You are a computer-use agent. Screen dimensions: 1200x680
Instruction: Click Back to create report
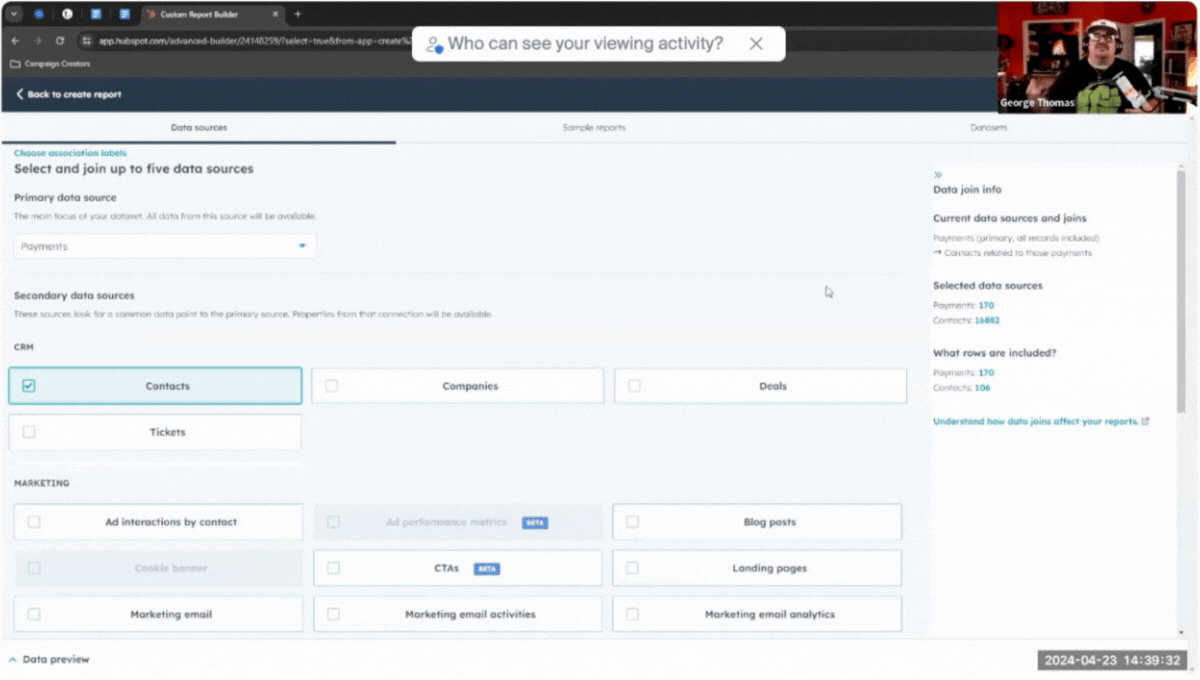(x=68, y=94)
